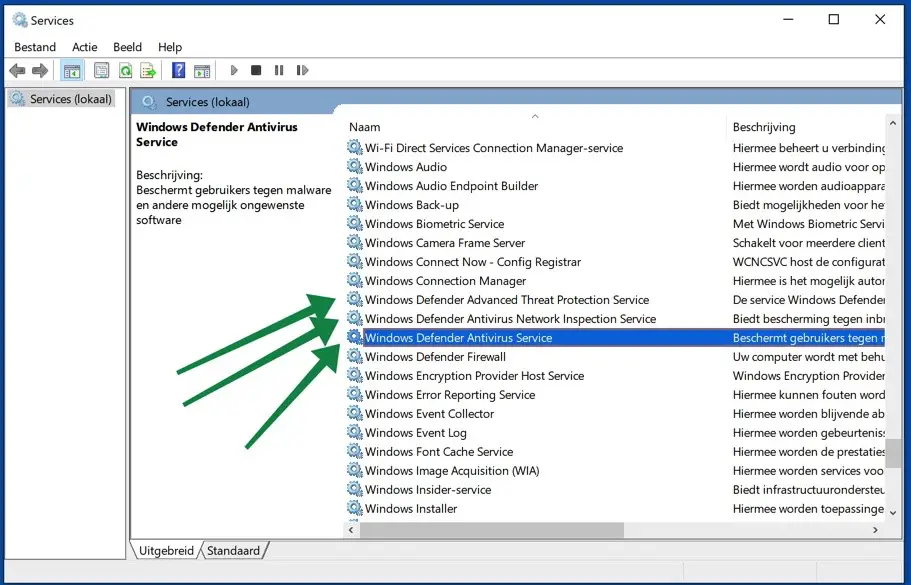The width and height of the screenshot is (911, 585).
Task: Click gear icon of Windows Event Log row
Action: point(354,432)
